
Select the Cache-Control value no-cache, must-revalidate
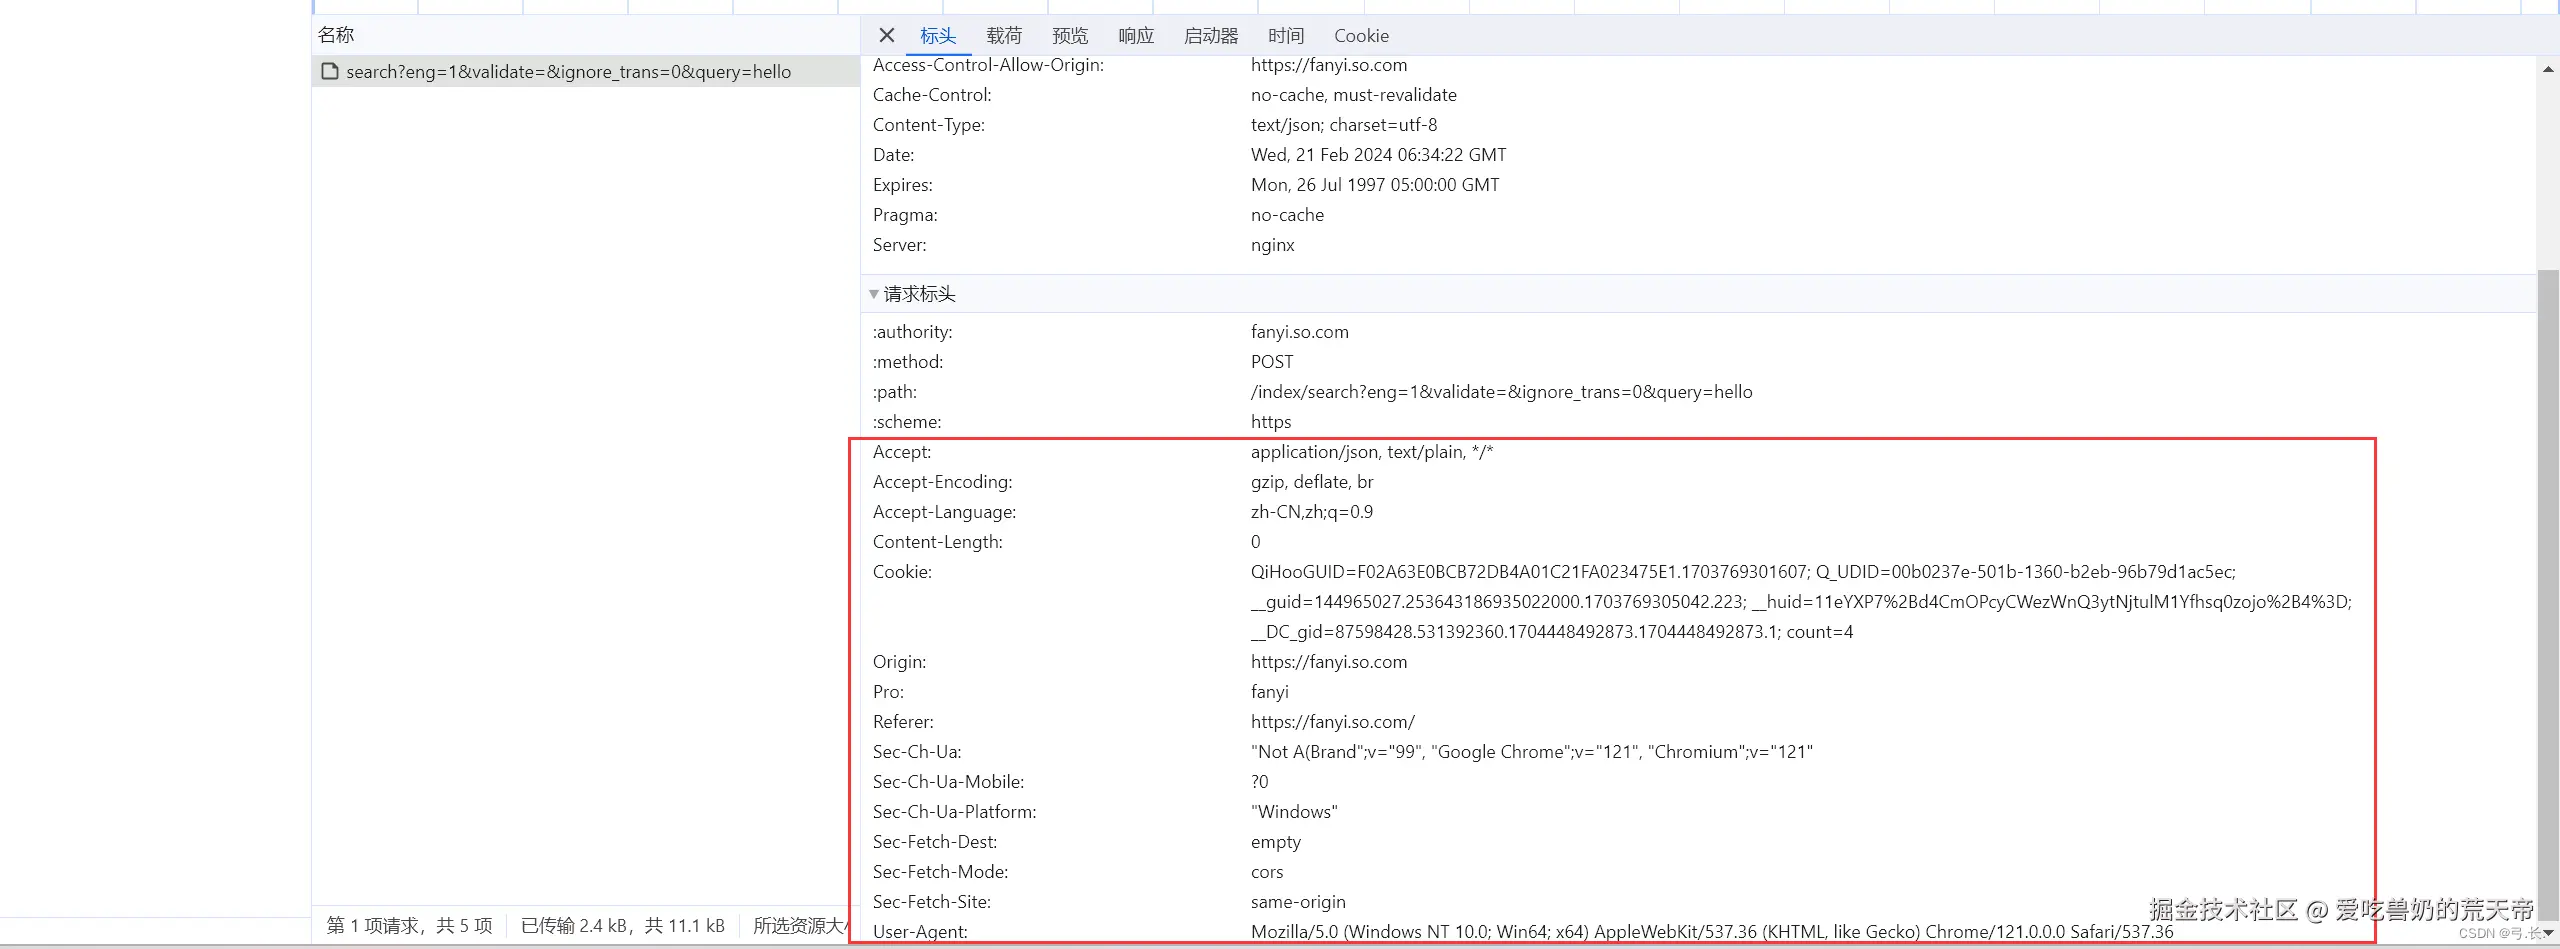point(1353,95)
